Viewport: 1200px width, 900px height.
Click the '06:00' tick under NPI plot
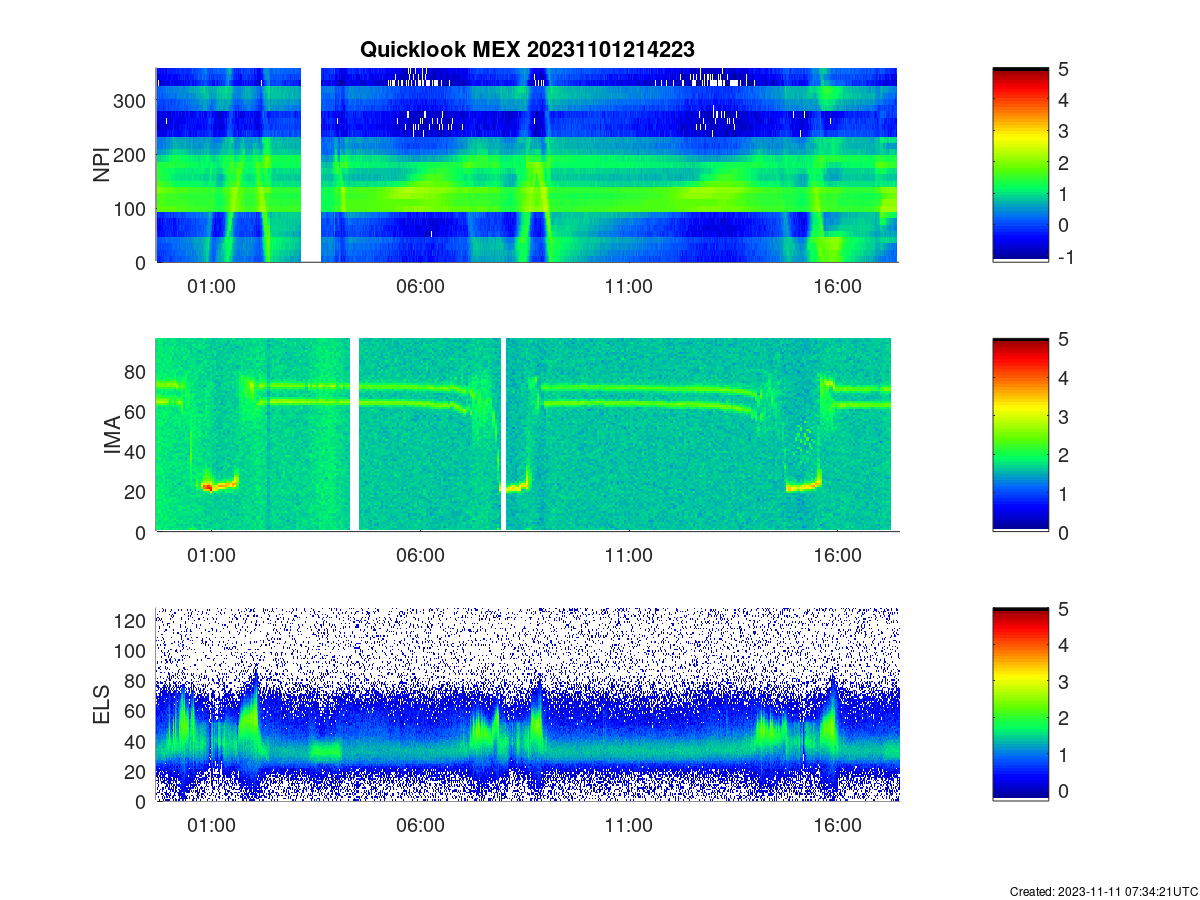[420, 286]
